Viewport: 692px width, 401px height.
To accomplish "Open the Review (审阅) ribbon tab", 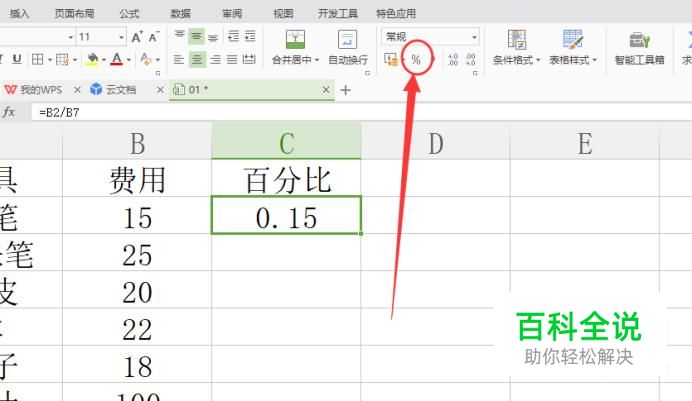I will pos(232,14).
